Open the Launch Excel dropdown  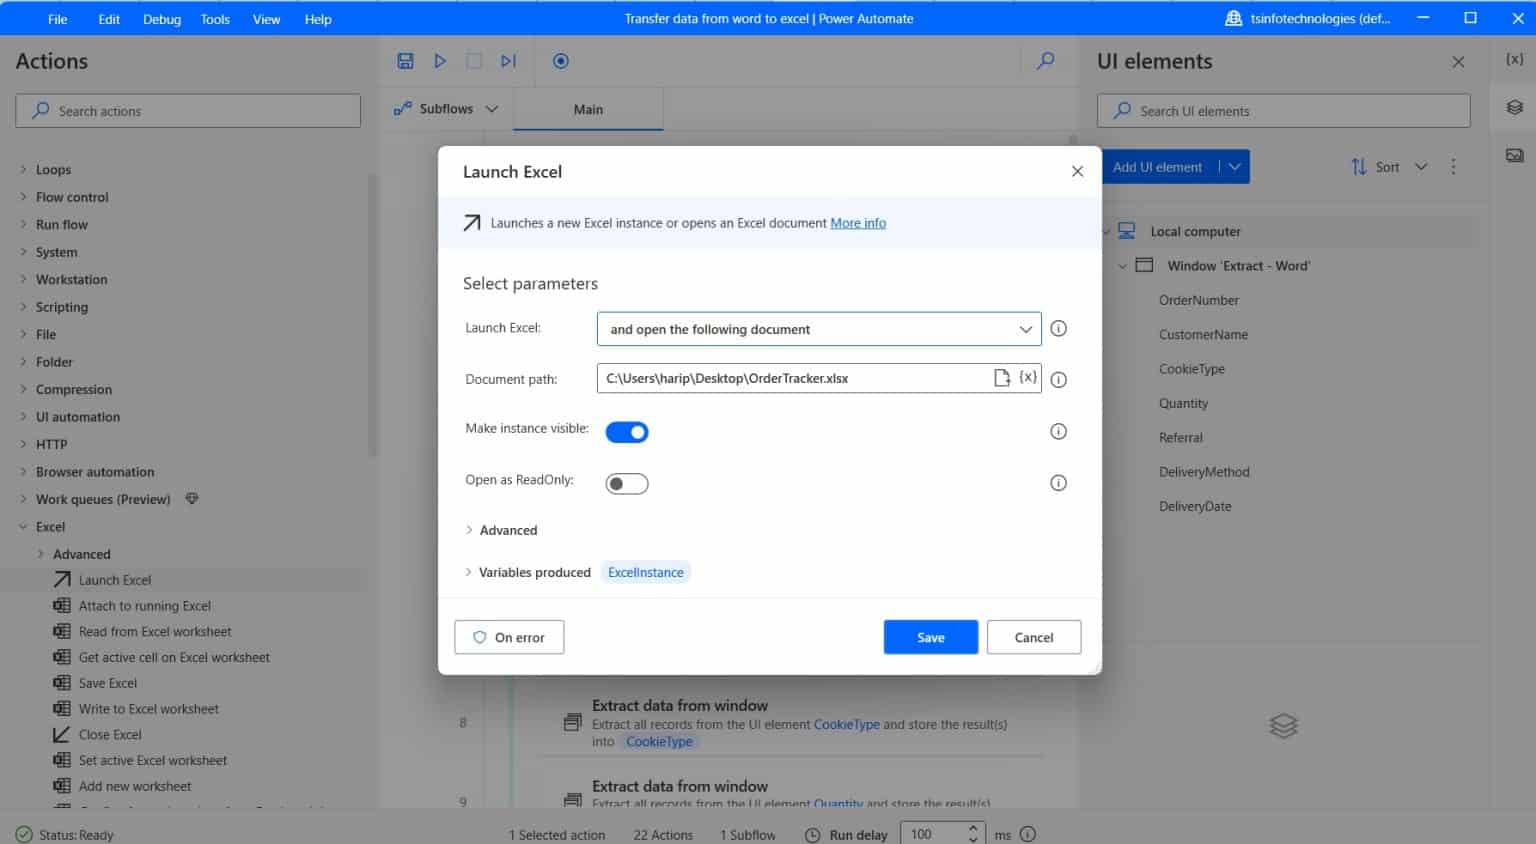click(1025, 328)
